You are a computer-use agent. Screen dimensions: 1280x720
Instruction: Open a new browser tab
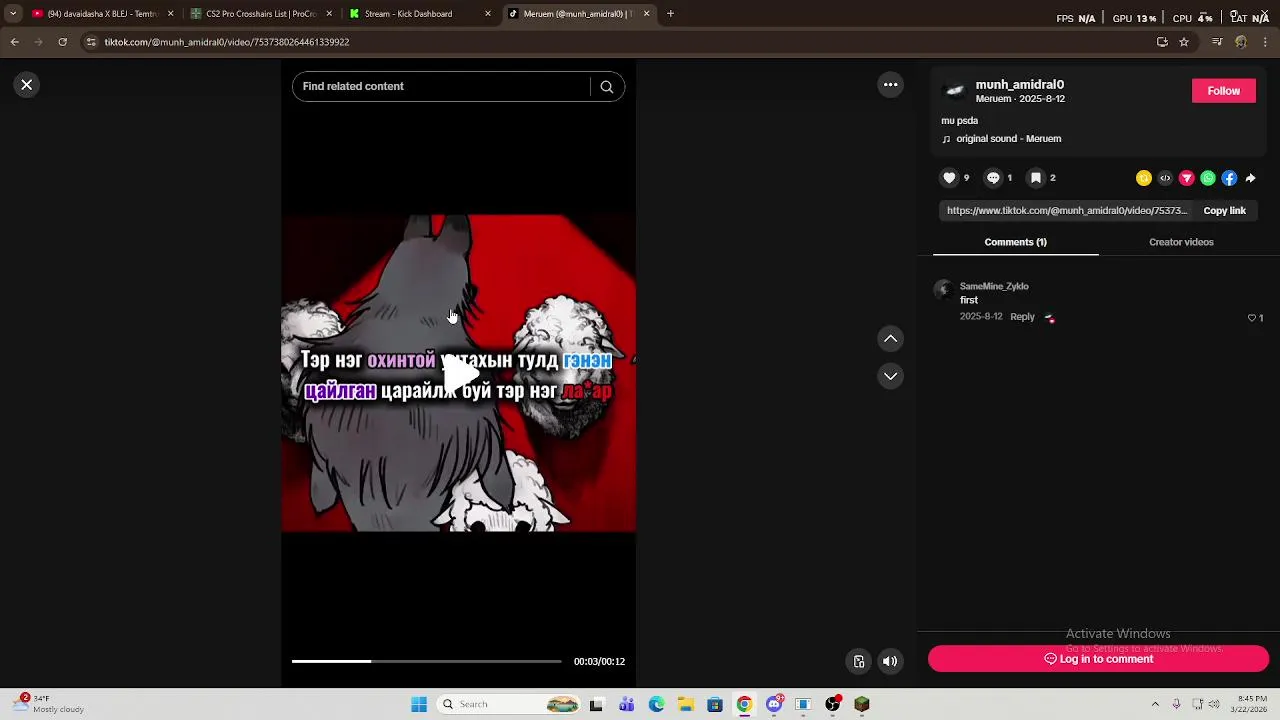click(670, 14)
